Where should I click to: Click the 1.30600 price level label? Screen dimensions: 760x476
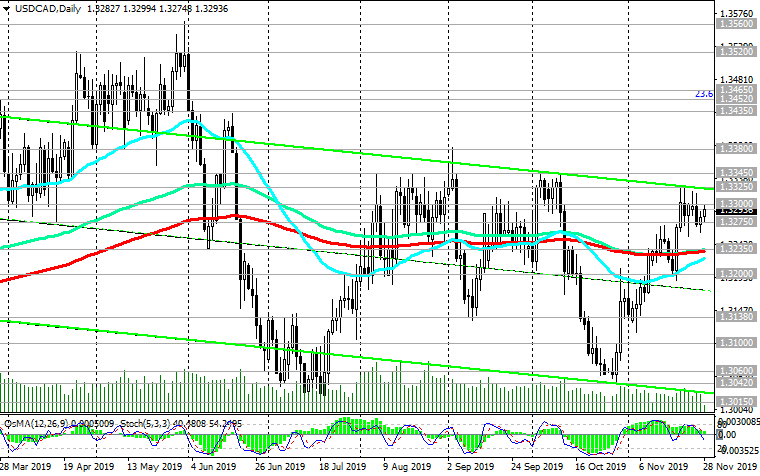[736, 371]
